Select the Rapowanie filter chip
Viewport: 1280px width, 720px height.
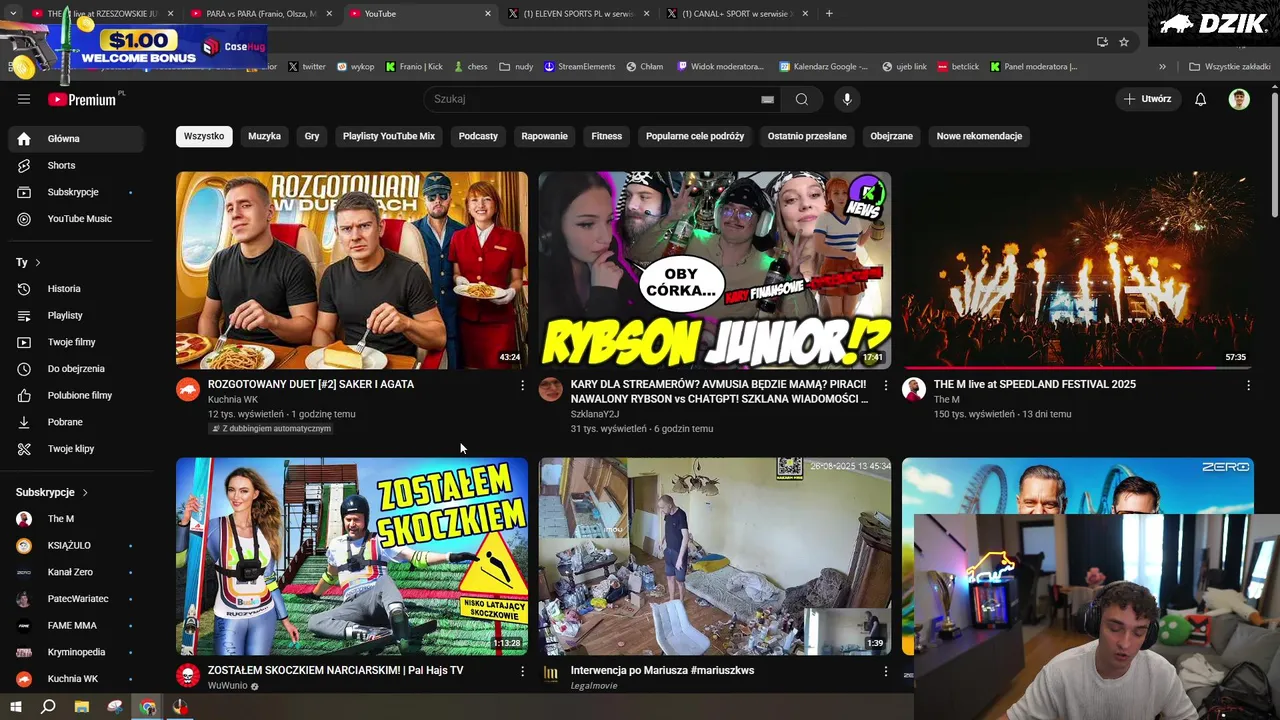[544, 136]
